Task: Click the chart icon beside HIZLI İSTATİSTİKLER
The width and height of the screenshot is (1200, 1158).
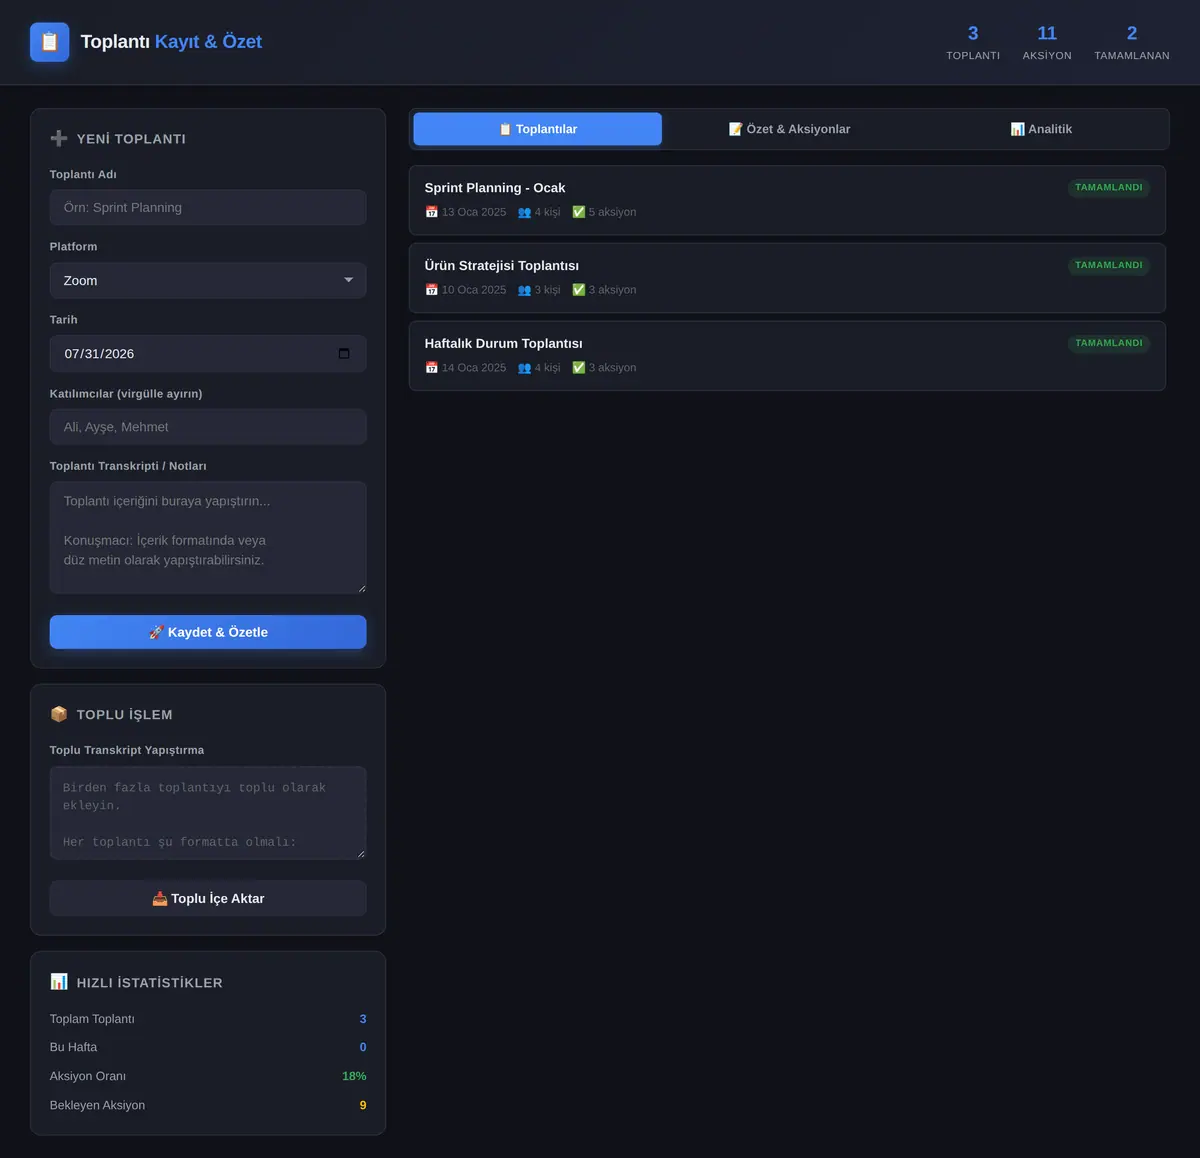Action: pos(59,982)
